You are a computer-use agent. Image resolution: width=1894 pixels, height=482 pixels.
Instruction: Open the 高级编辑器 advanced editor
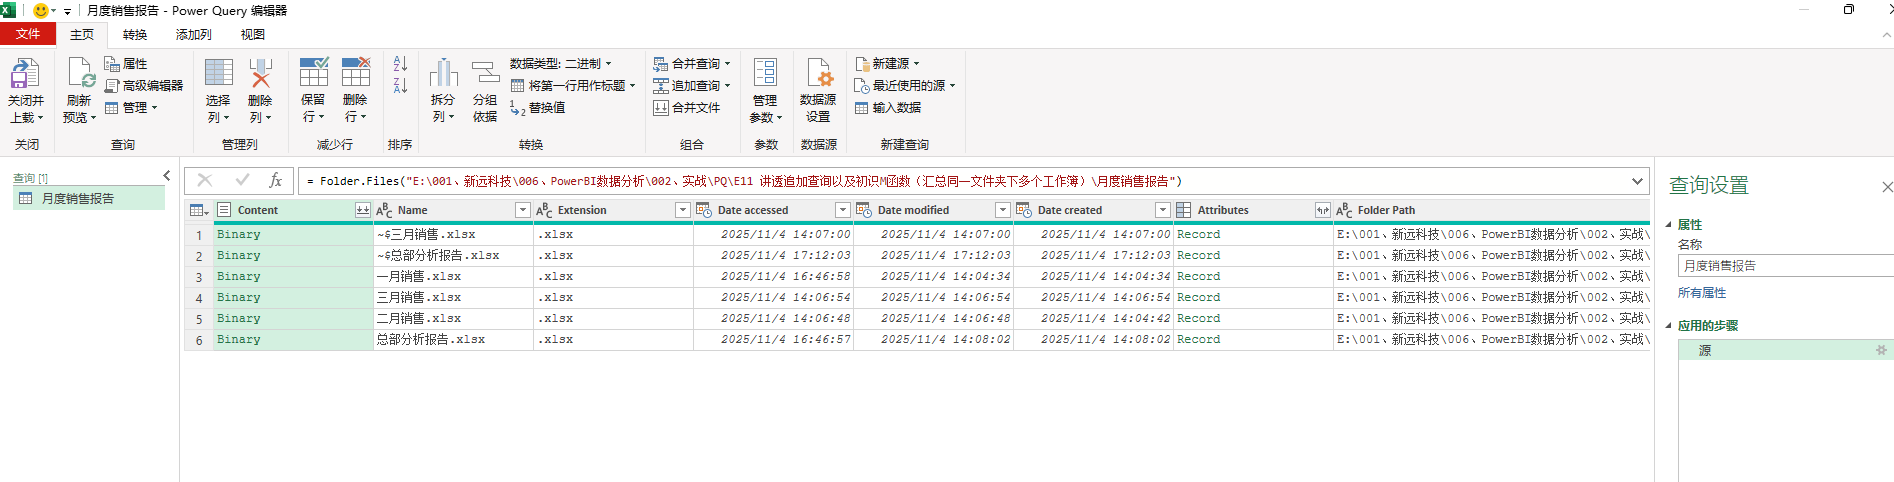coord(144,86)
